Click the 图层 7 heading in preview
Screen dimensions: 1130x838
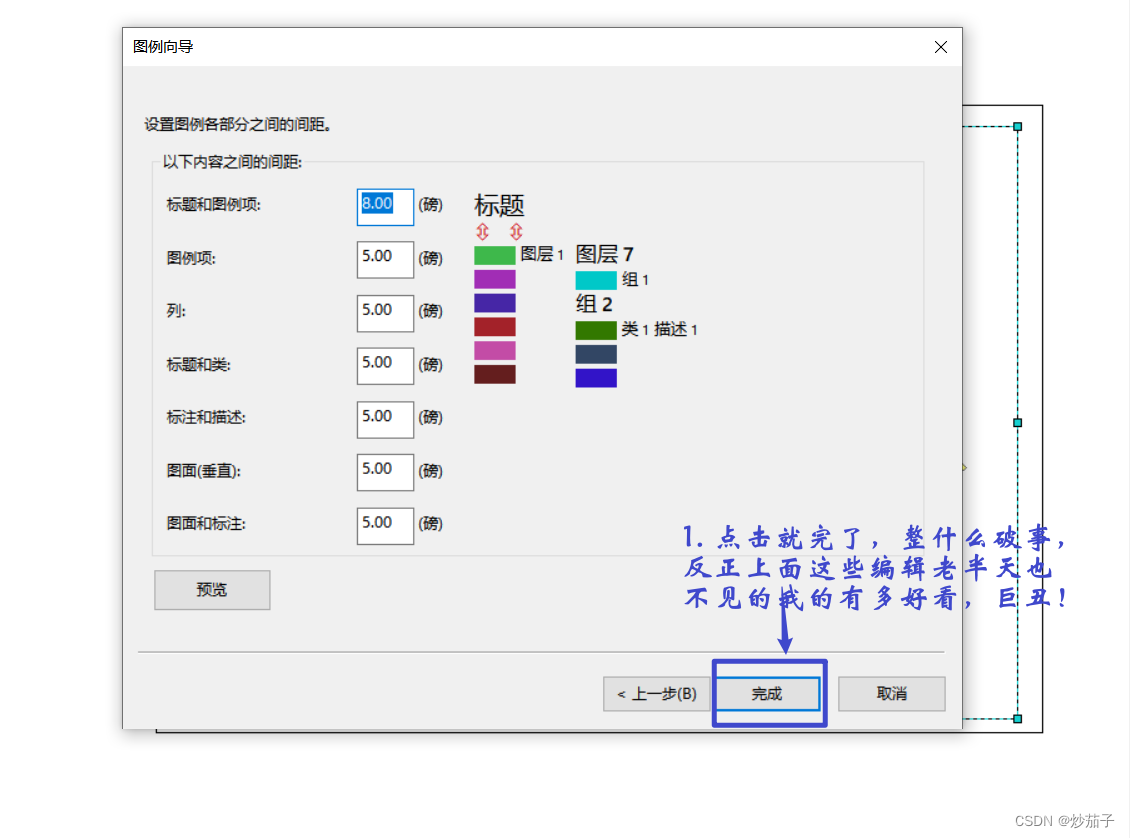pos(604,254)
